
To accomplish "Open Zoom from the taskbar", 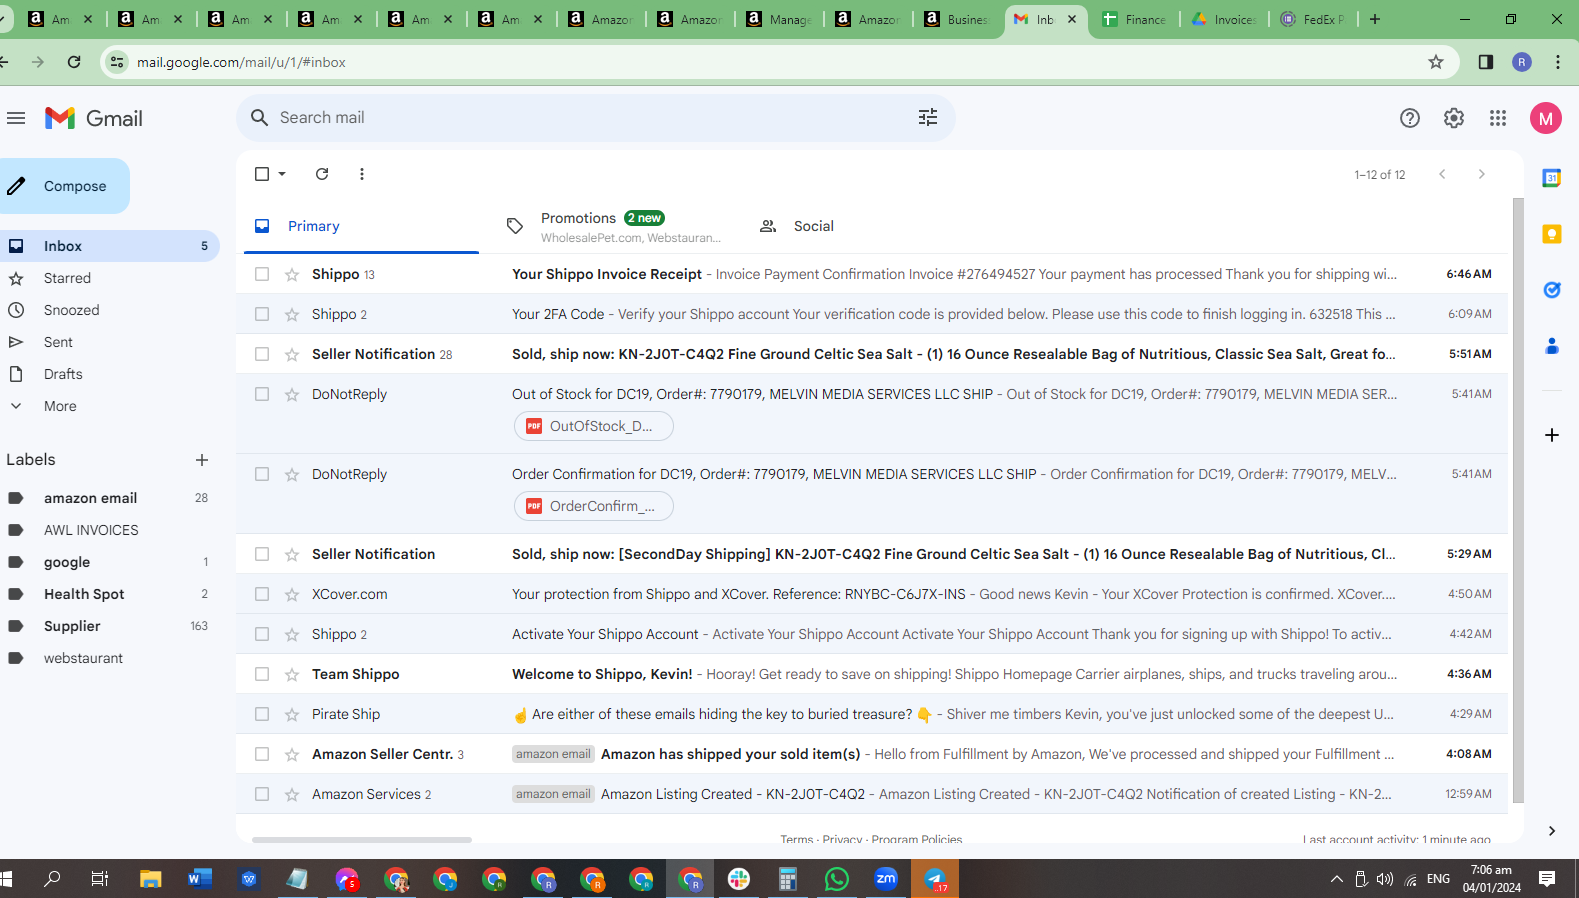I will [x=886, y=879].
